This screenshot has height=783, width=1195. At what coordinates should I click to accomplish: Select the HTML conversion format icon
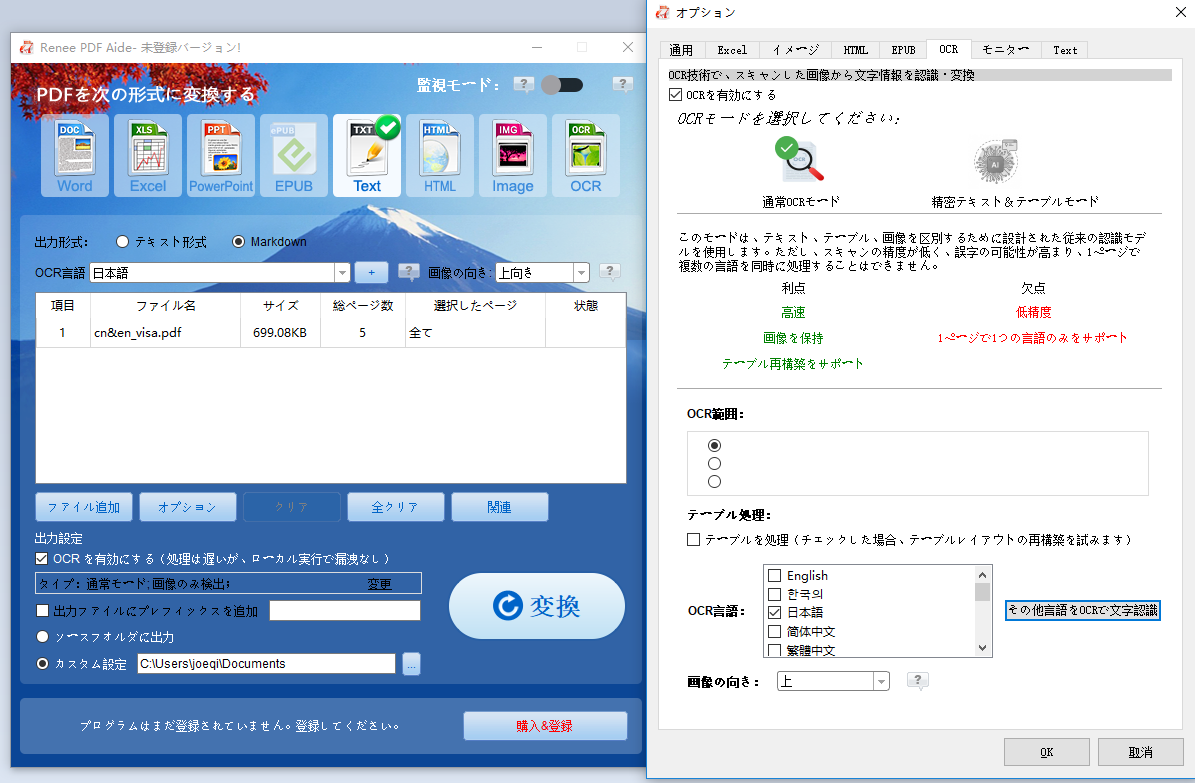coord(439,155)
